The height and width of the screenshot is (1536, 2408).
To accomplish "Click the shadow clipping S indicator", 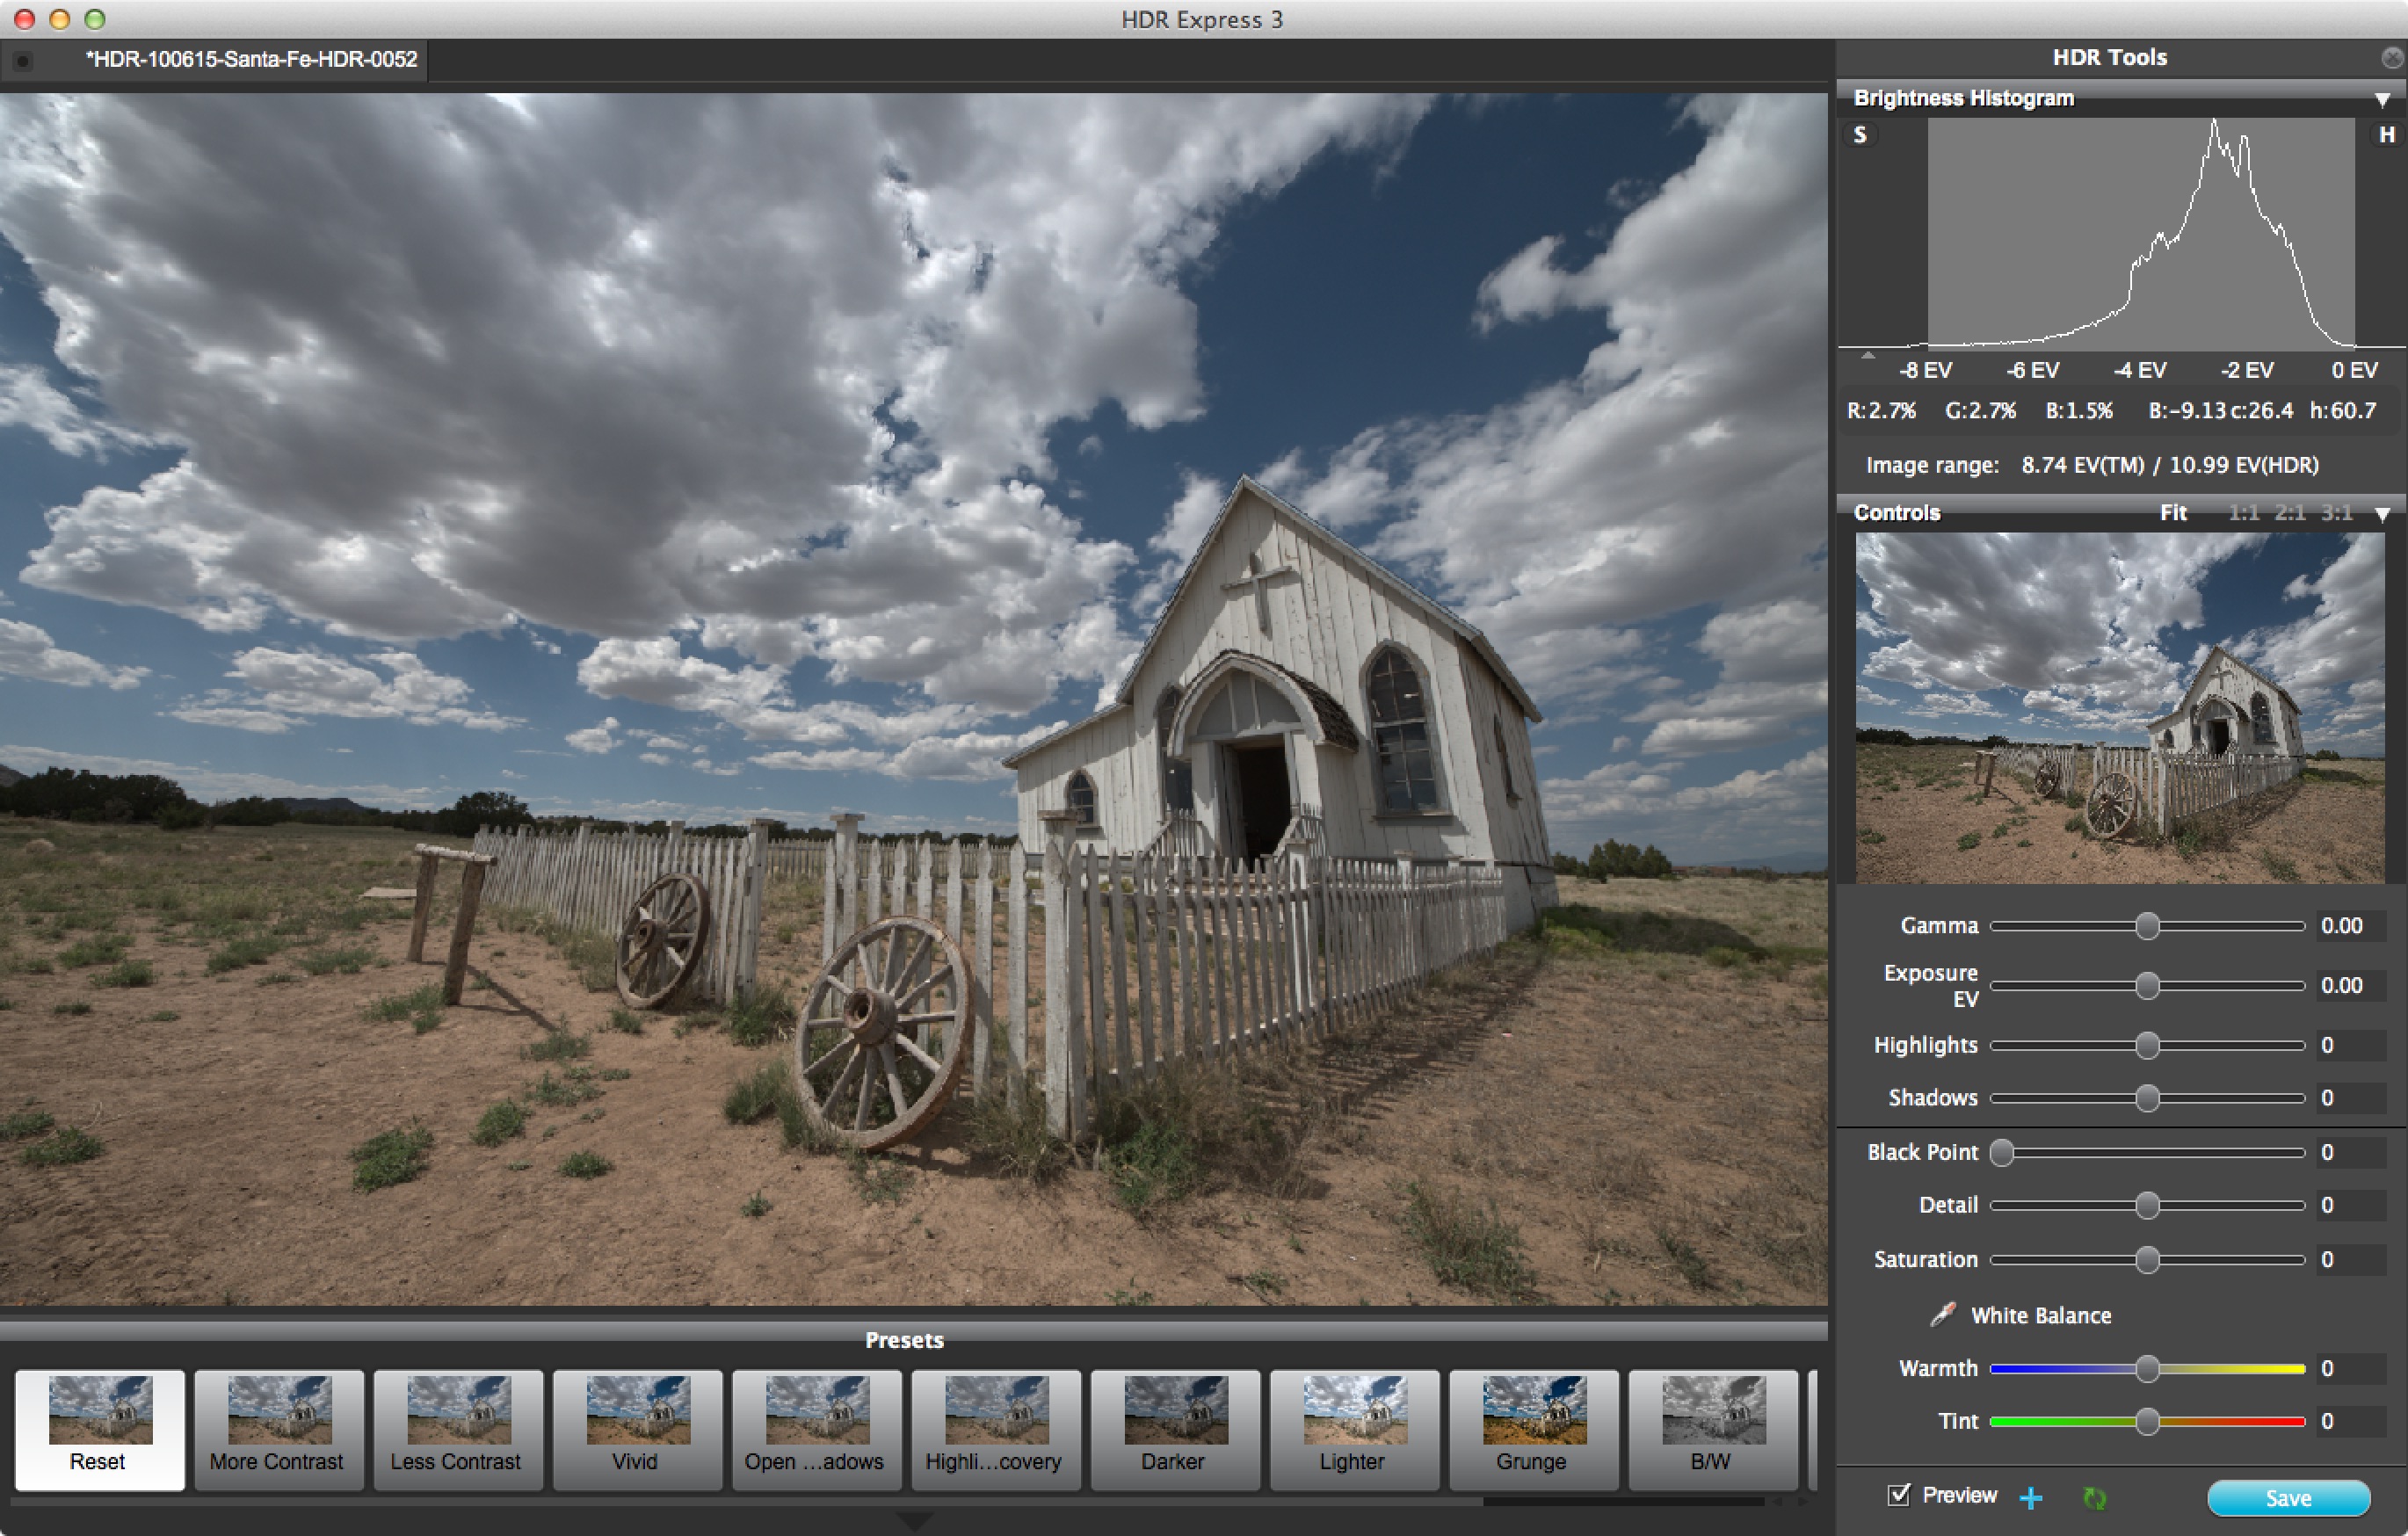I will (1860, 135).
